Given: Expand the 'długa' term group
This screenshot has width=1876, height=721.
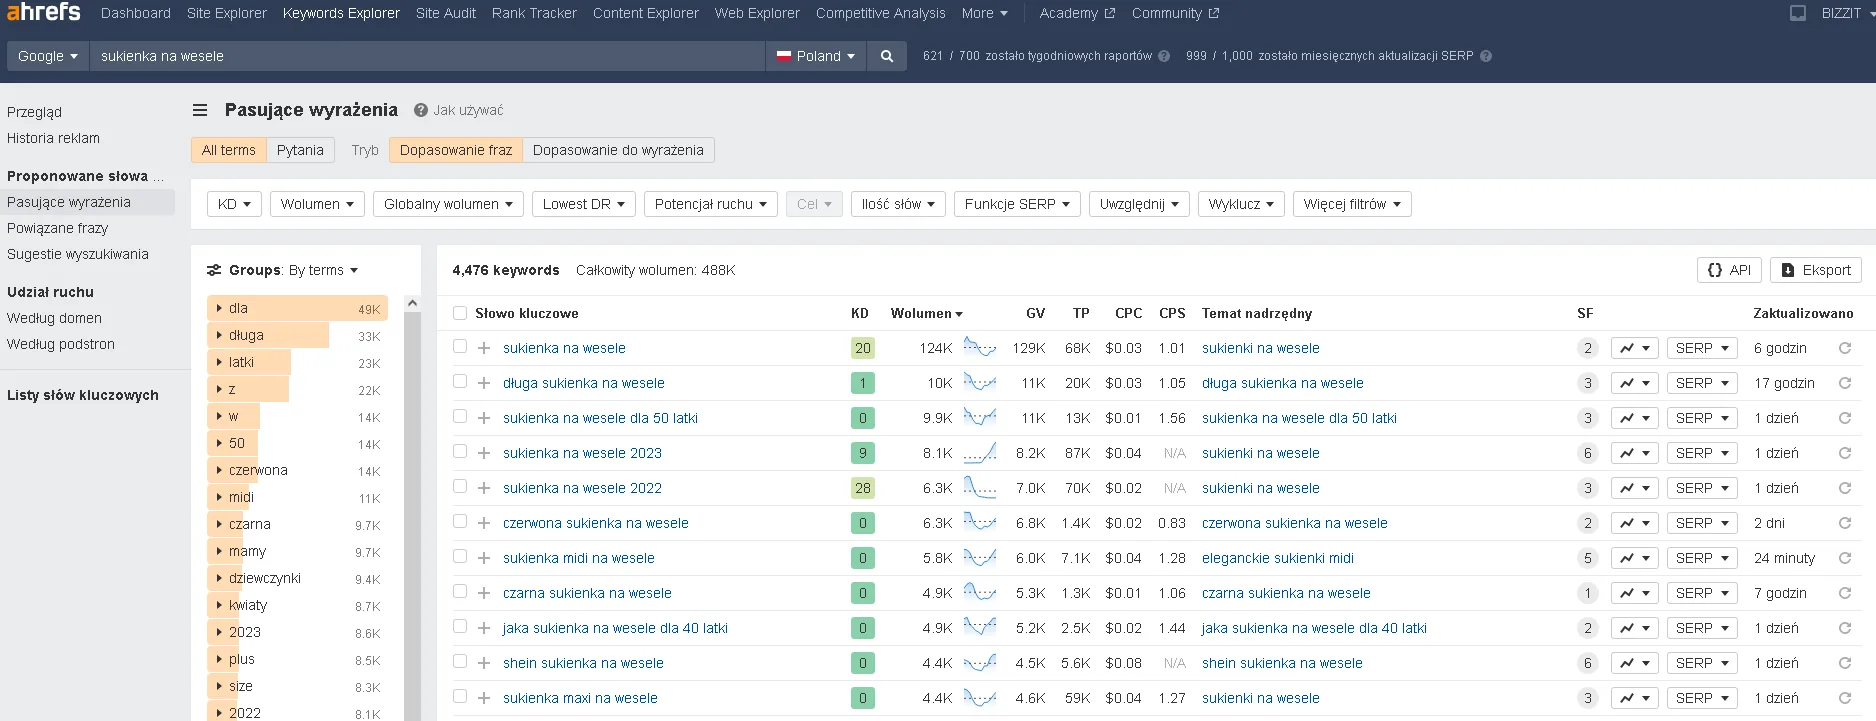Looking at the screenshot, I should click(x=220, y=335).
